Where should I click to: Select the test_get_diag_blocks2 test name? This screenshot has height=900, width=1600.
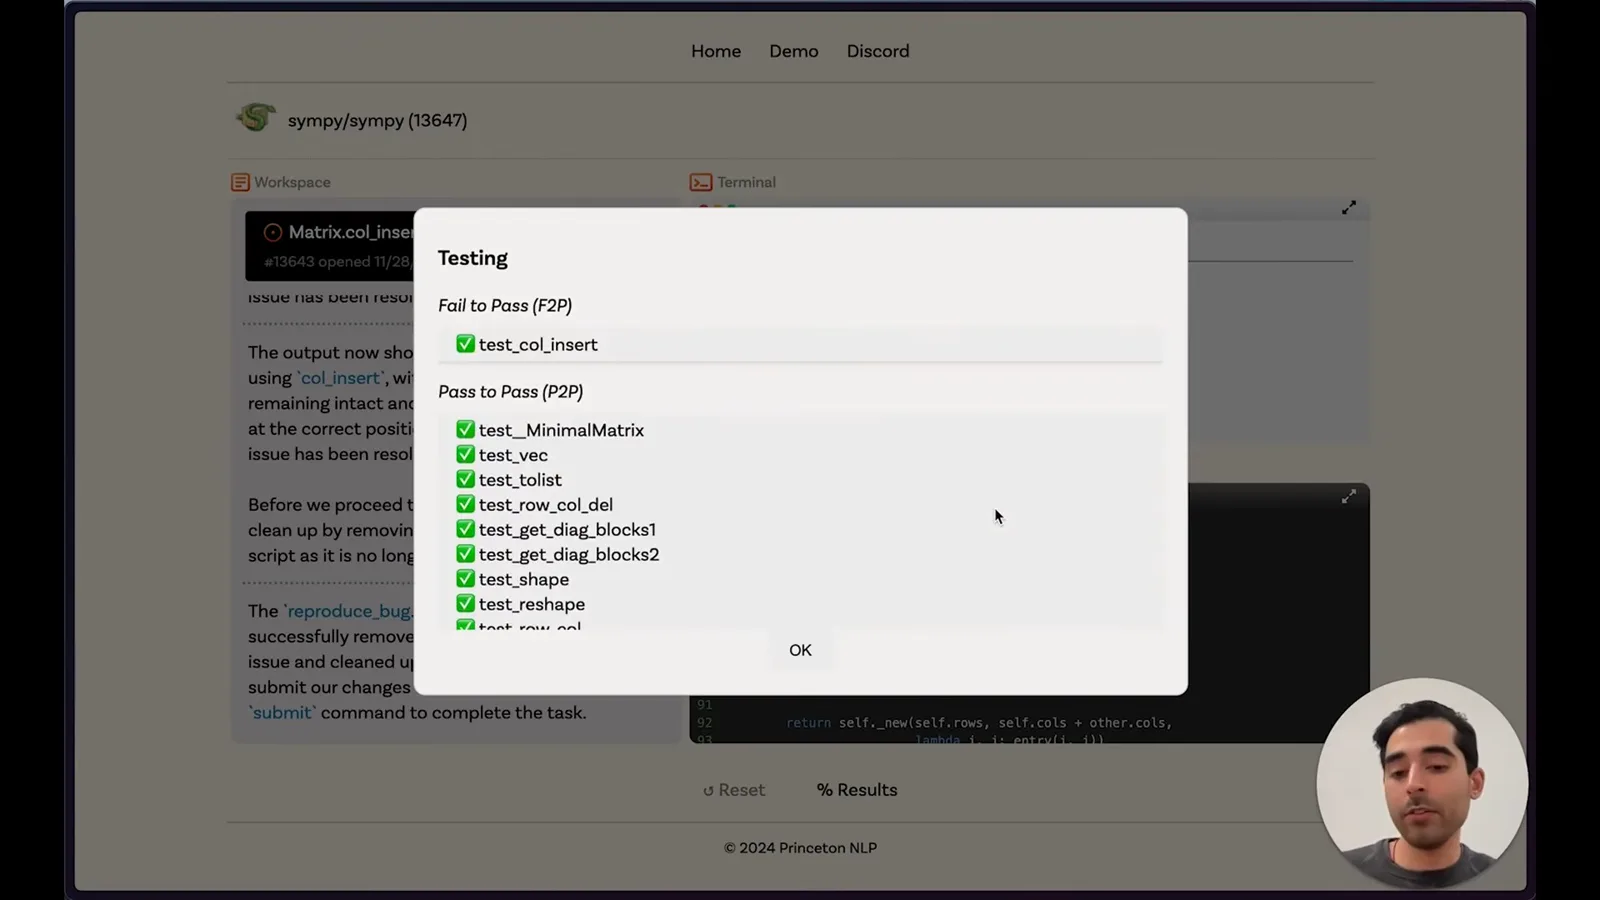pos(569,555)
